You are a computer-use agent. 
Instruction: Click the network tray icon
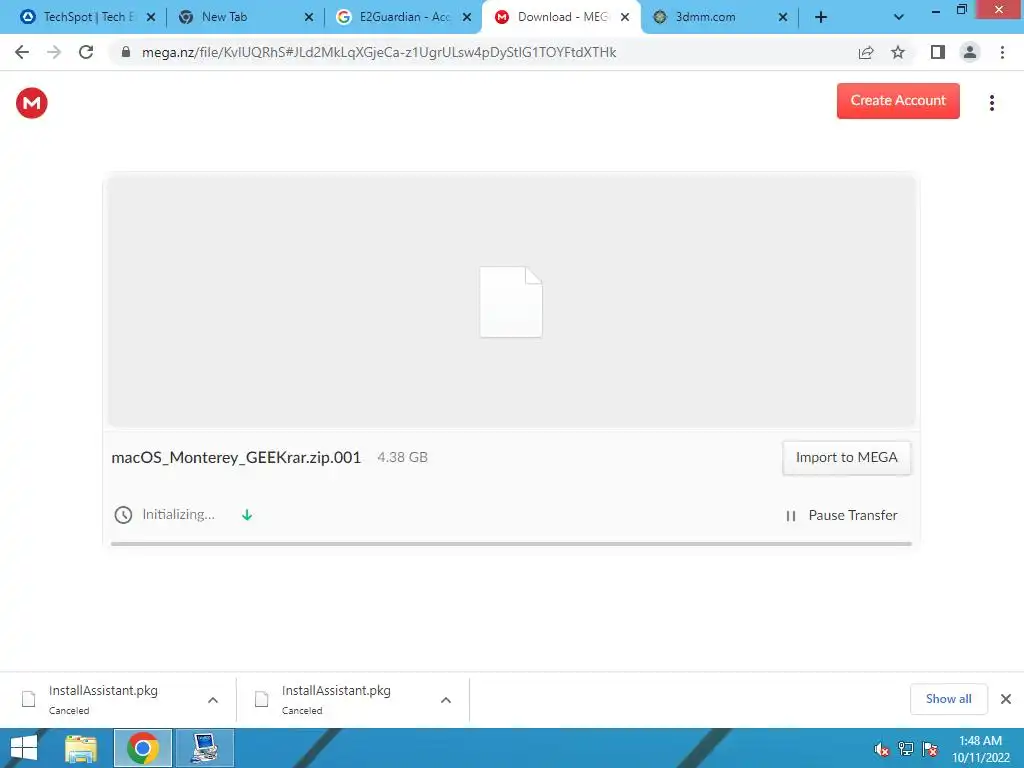point(906,749)
